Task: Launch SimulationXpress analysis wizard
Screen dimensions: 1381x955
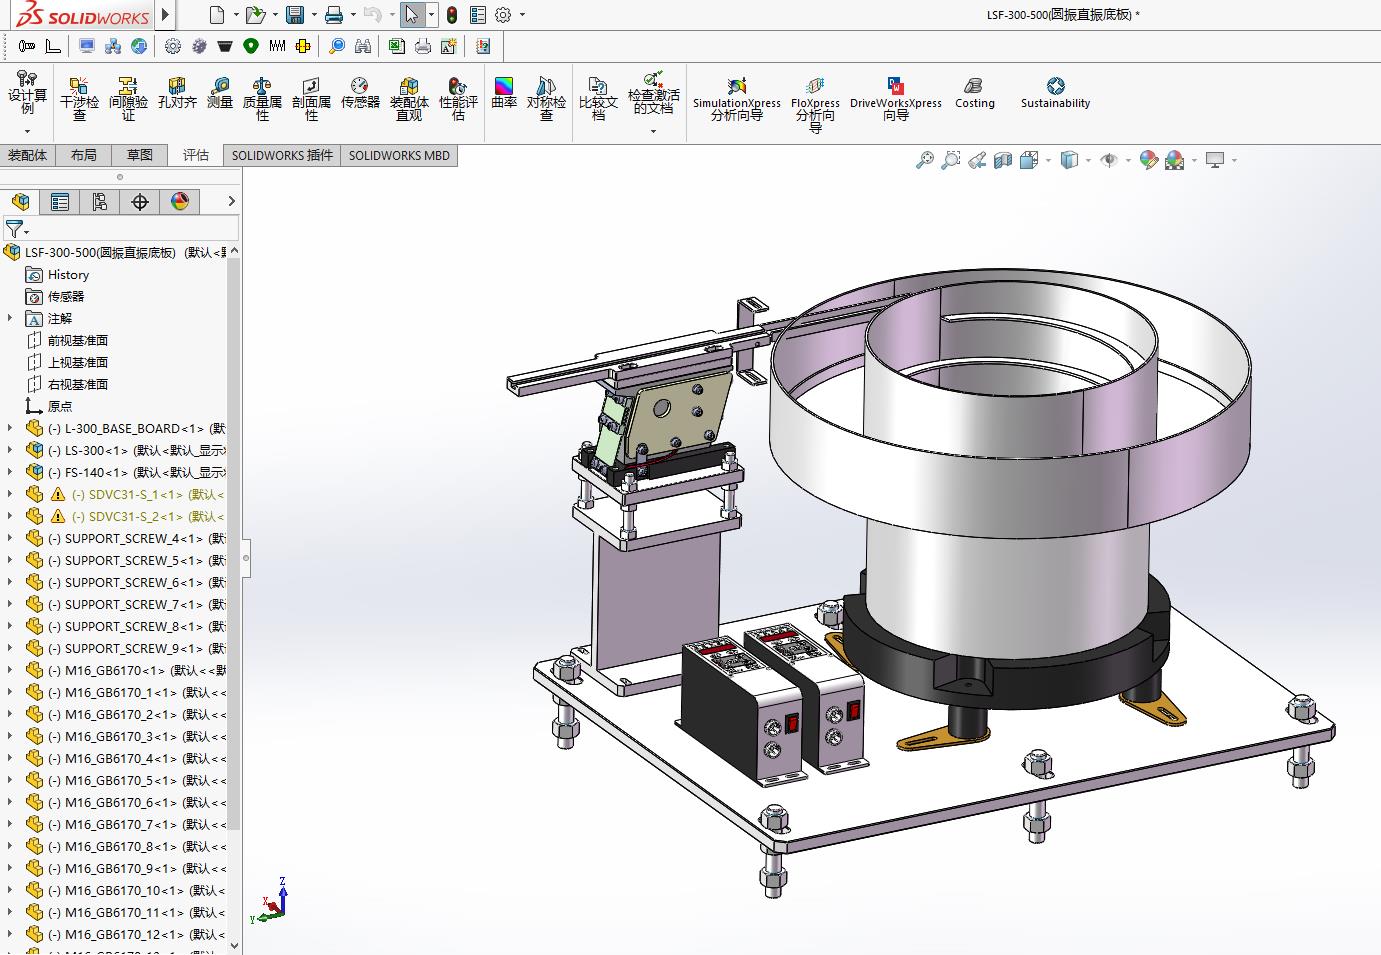Action: pos(737,98)
